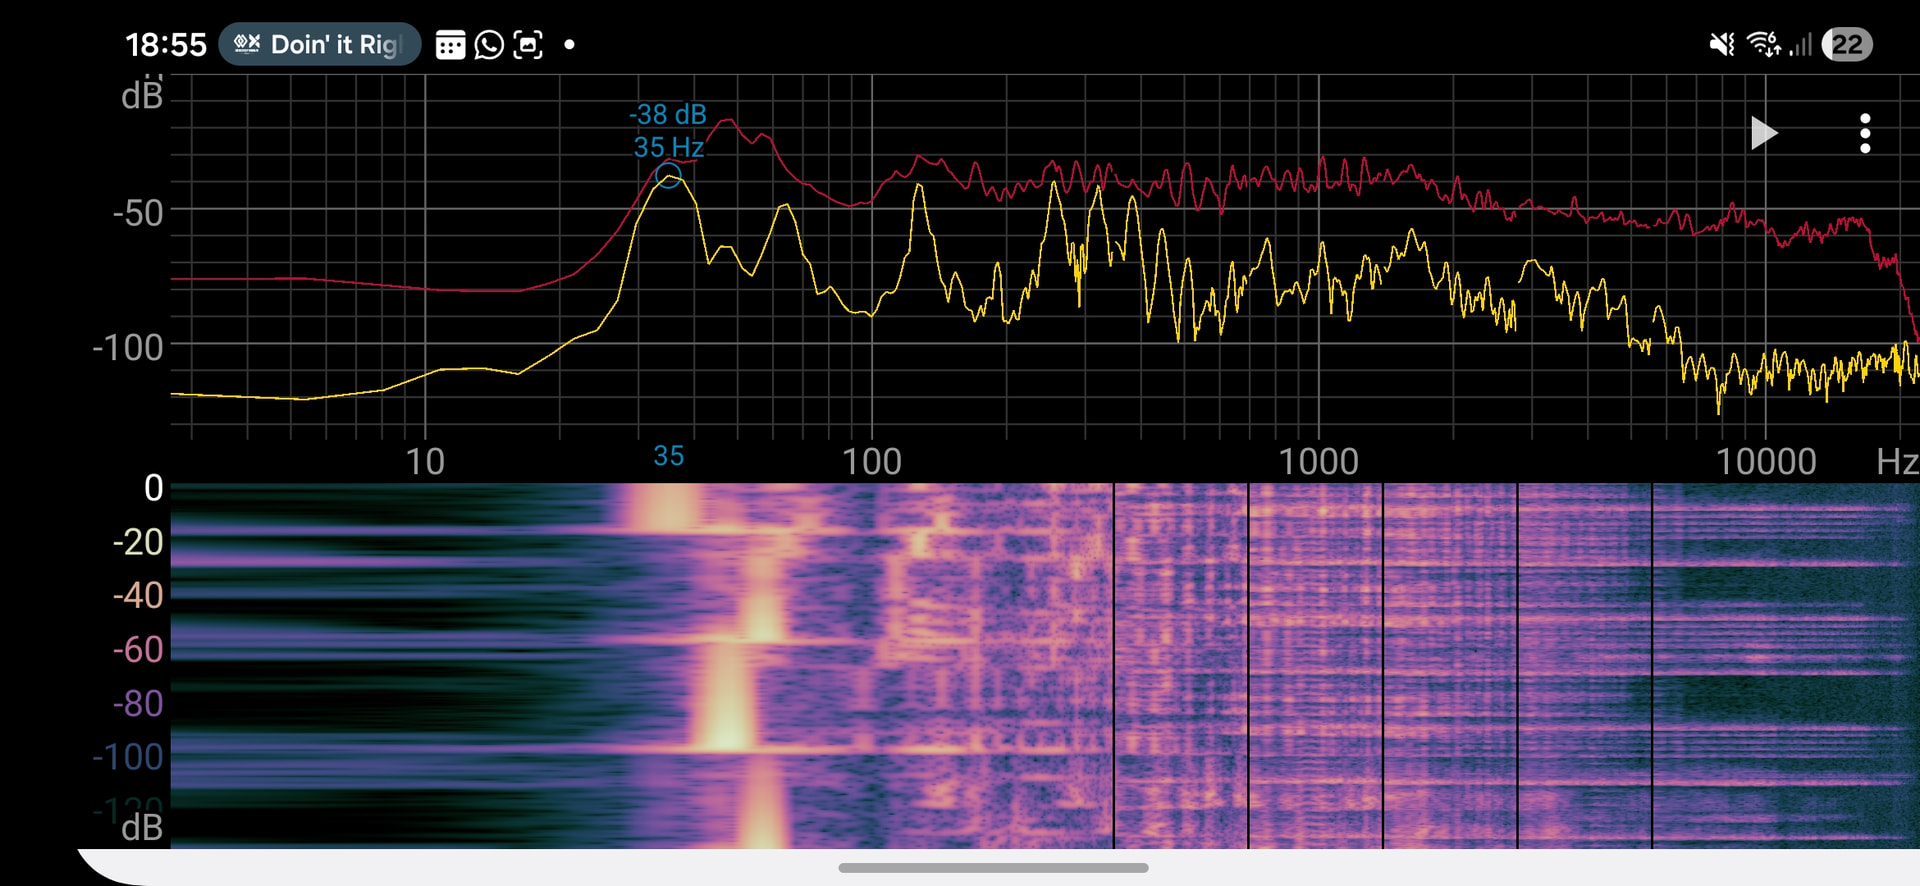Tap the notification overflow dot icon
The width and height of the screenshot is (1920, 886).
569,45
